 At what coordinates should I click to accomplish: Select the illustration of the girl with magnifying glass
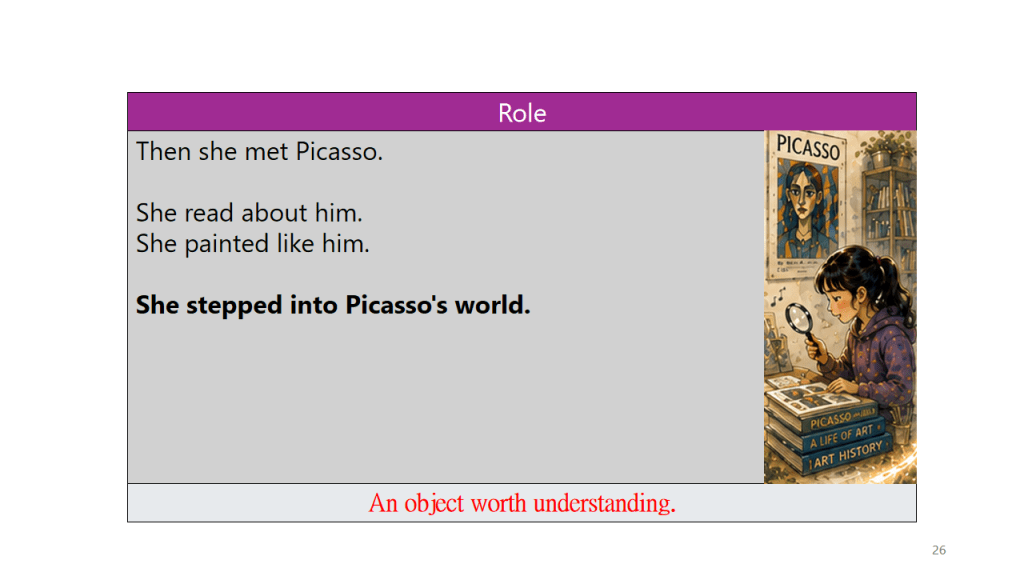point(840,307)
